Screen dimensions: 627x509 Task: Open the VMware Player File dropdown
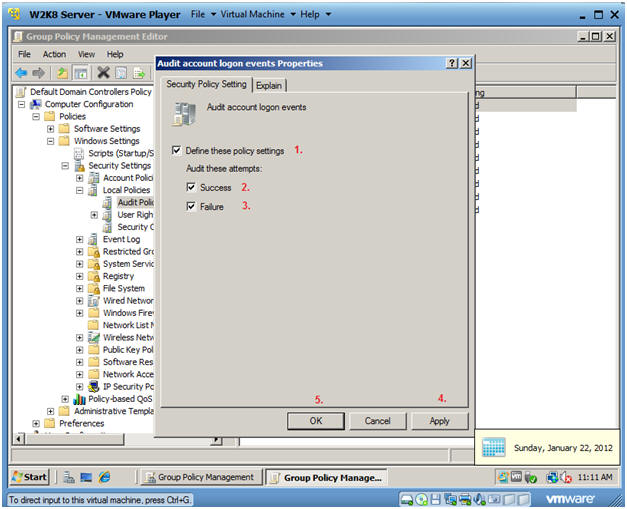coord(203,14)
